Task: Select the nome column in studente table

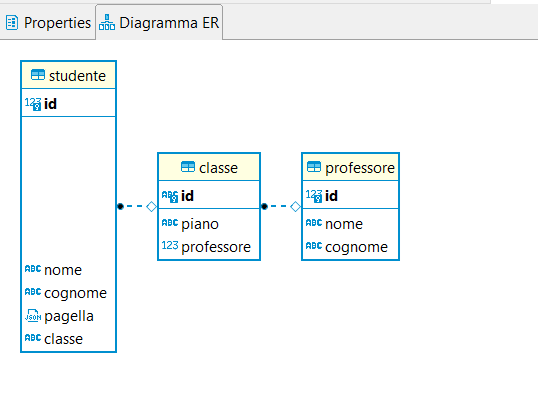Action: (69, 270)
